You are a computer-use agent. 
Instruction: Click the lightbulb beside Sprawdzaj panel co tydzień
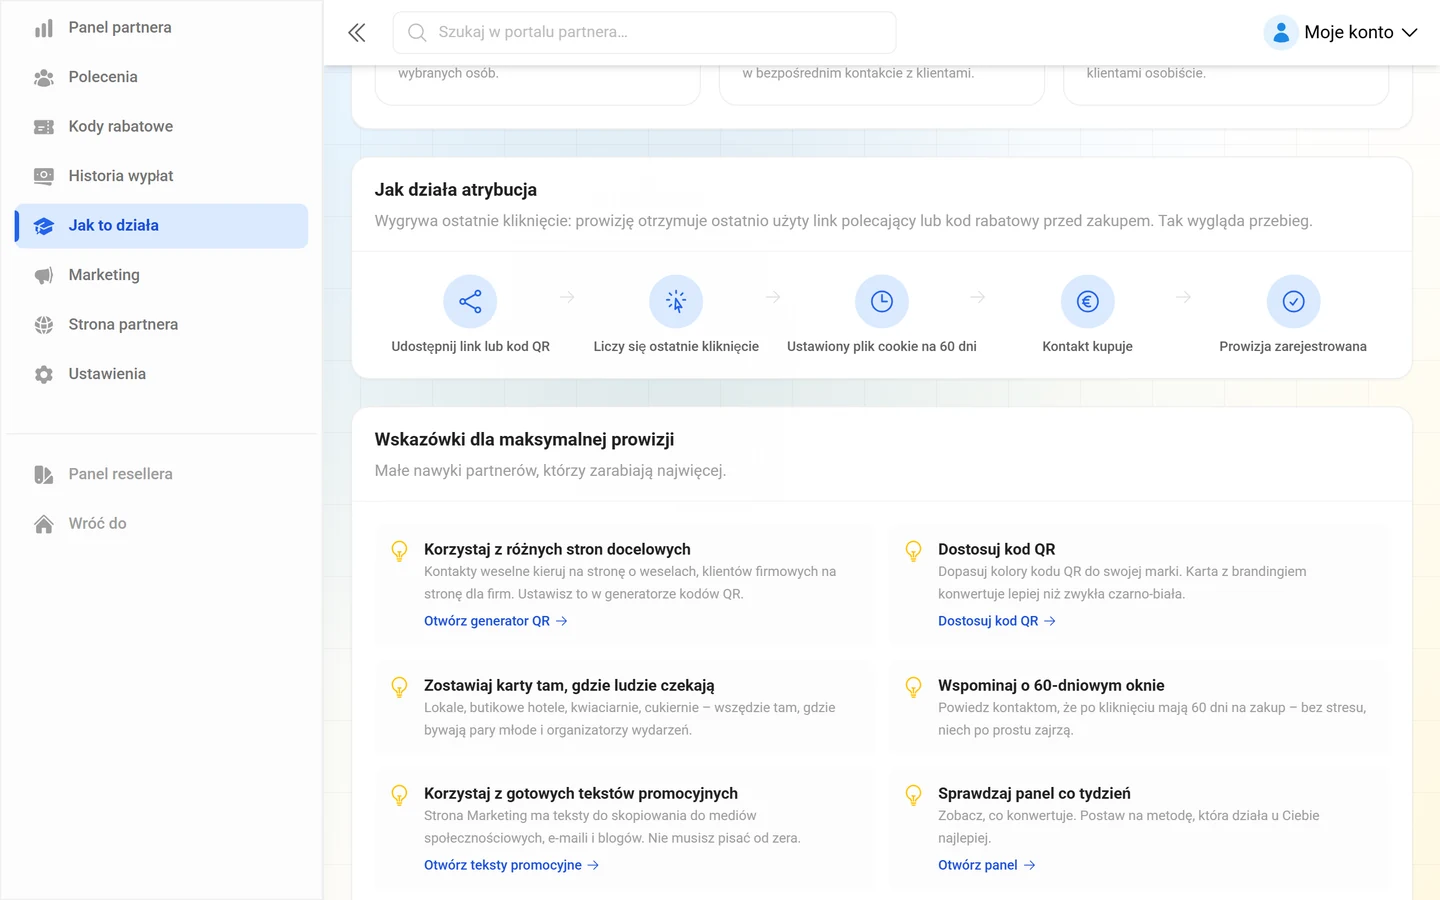[x=913, y=795]
